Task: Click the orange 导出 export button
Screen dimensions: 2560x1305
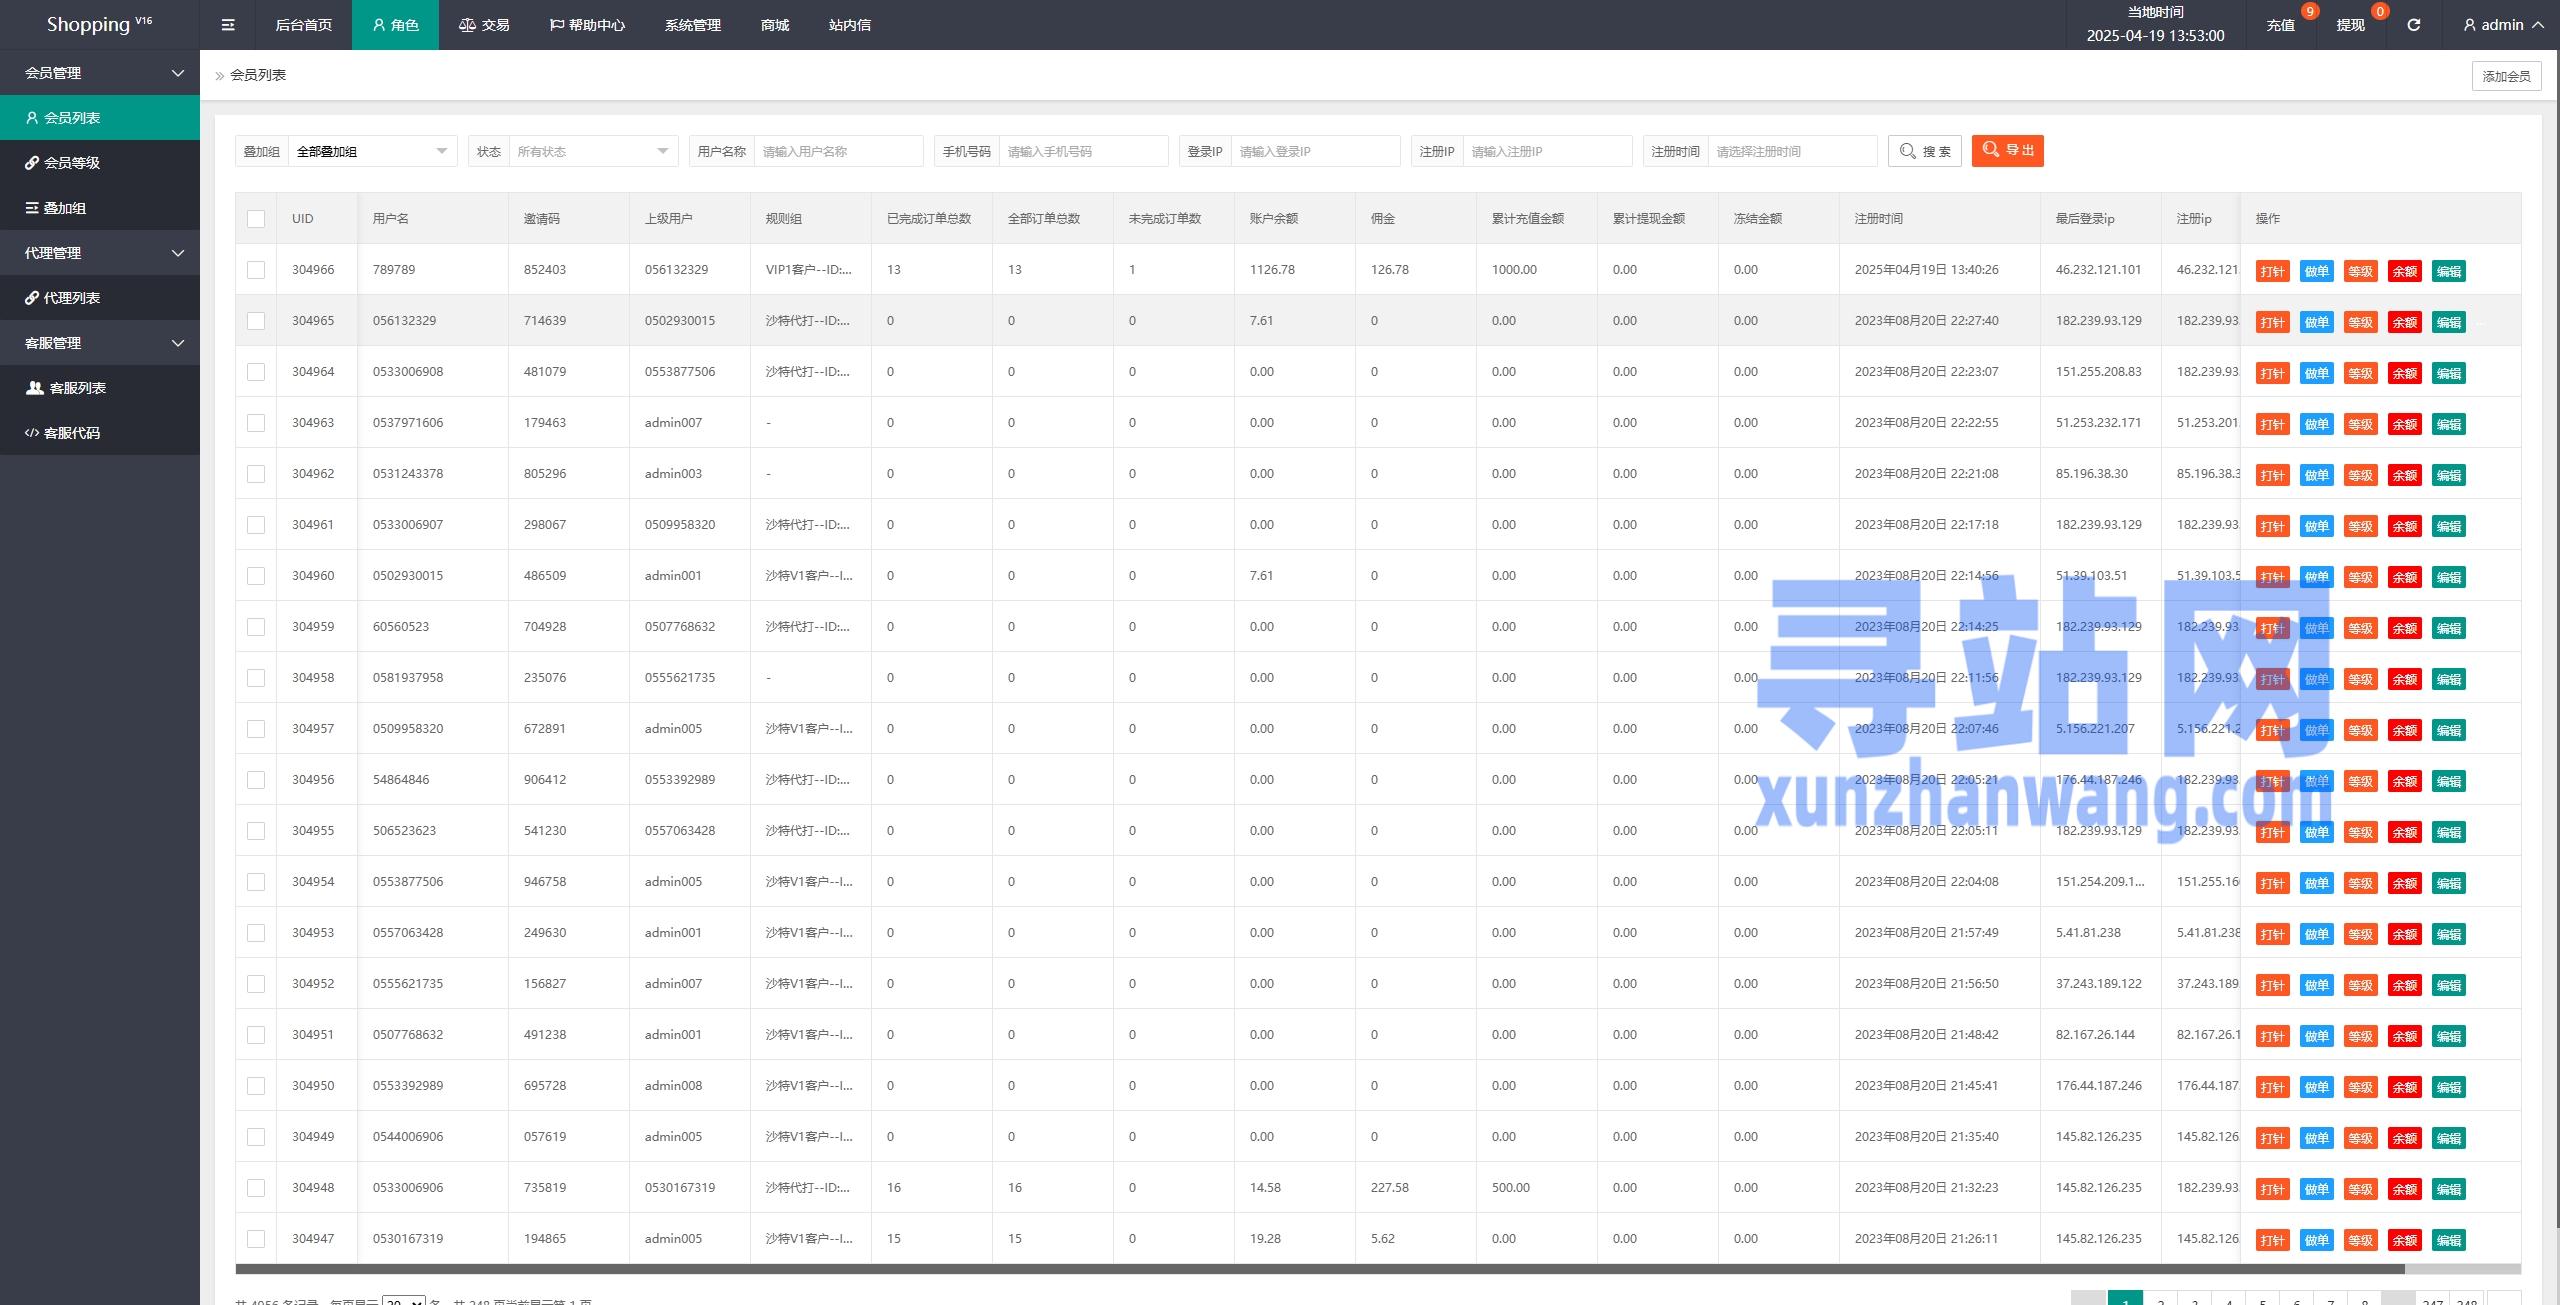Action: [2008, 151]
